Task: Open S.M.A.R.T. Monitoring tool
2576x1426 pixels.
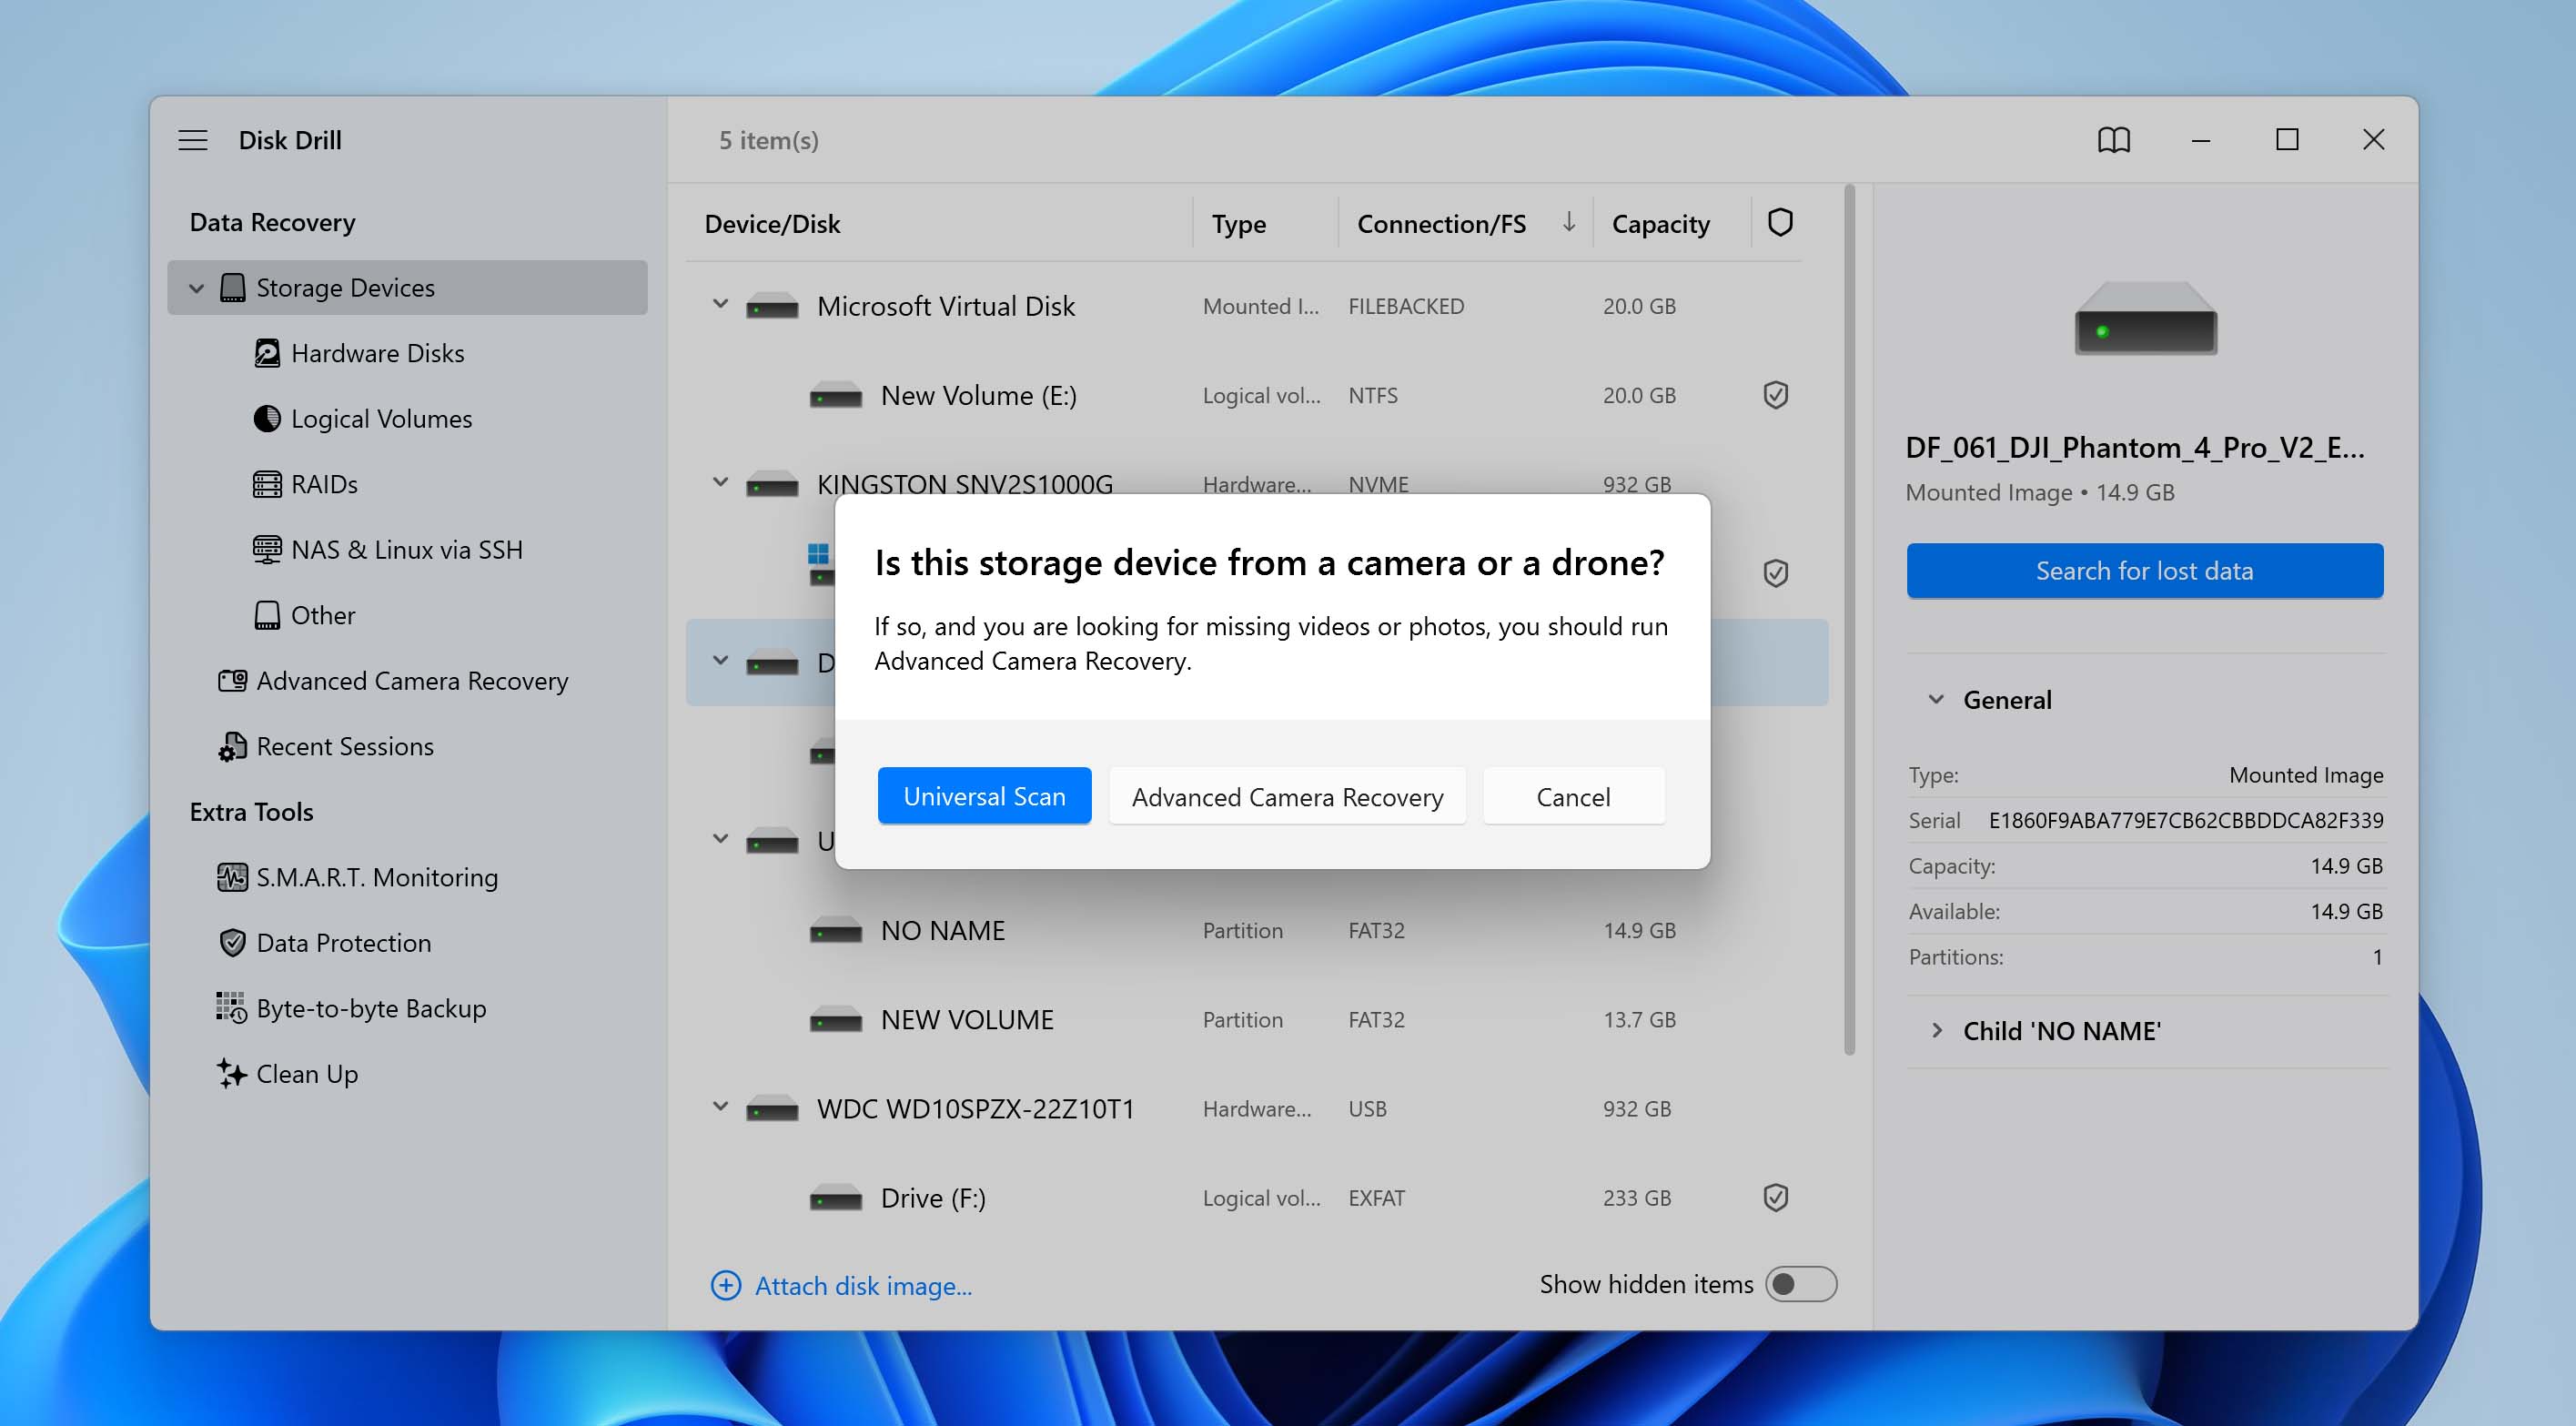Action: pos(377,877)
